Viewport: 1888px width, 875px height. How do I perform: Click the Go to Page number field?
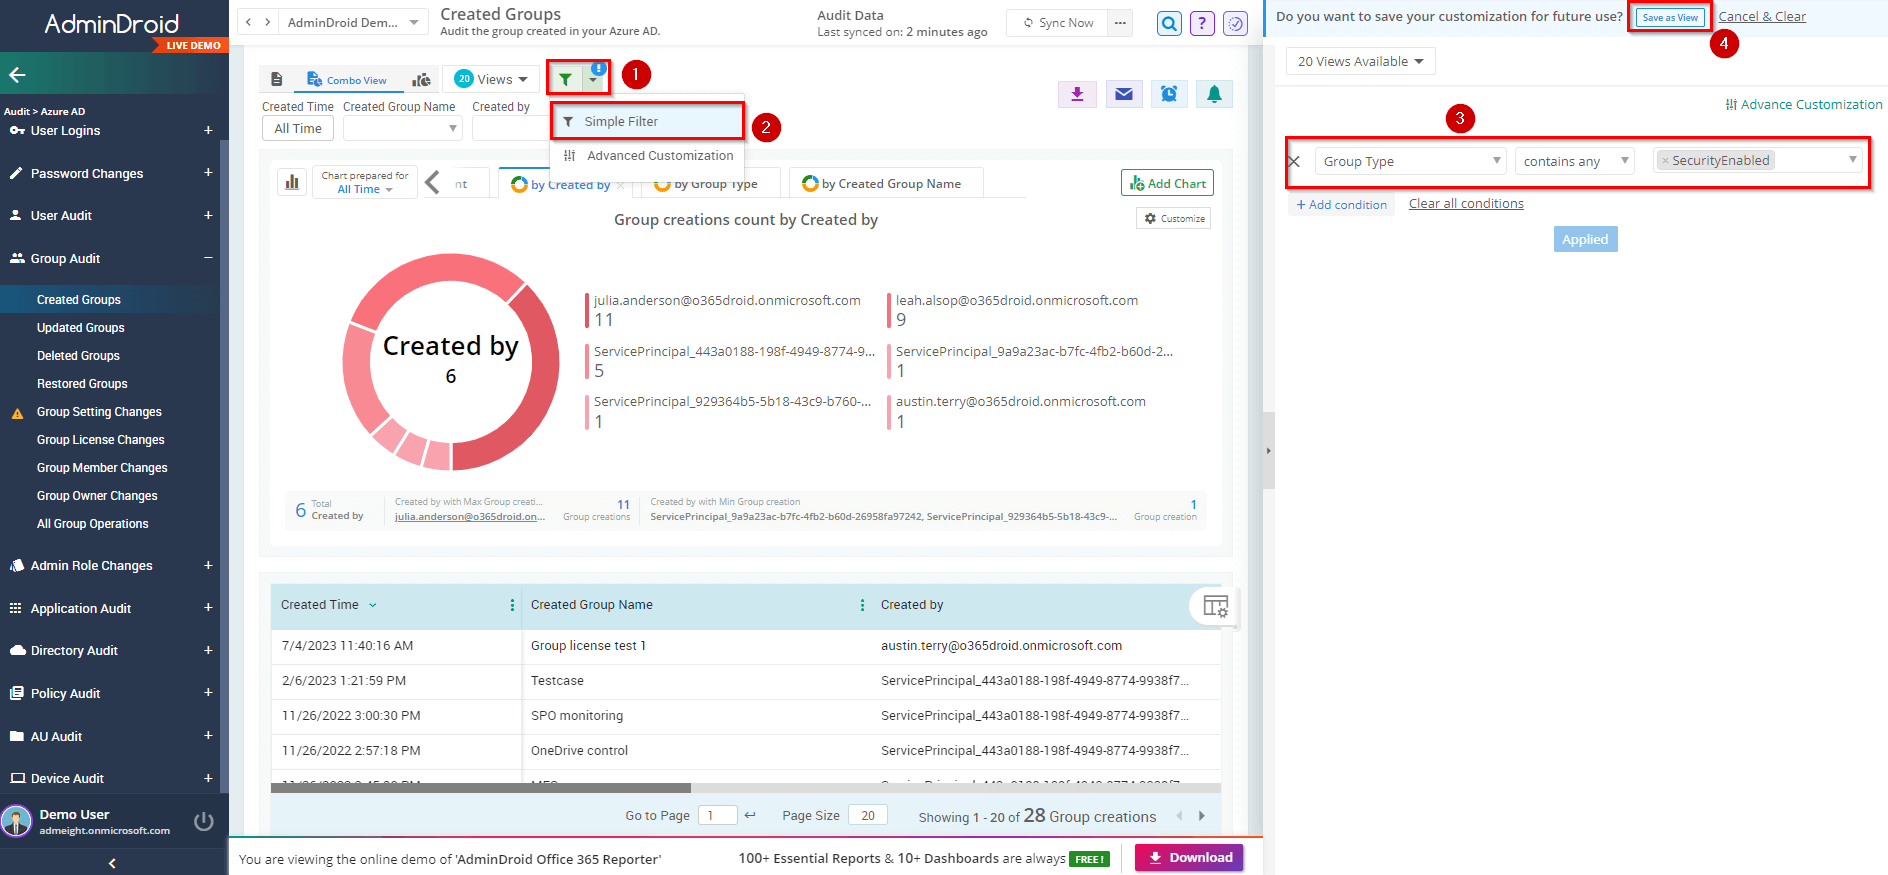point(717,816)
